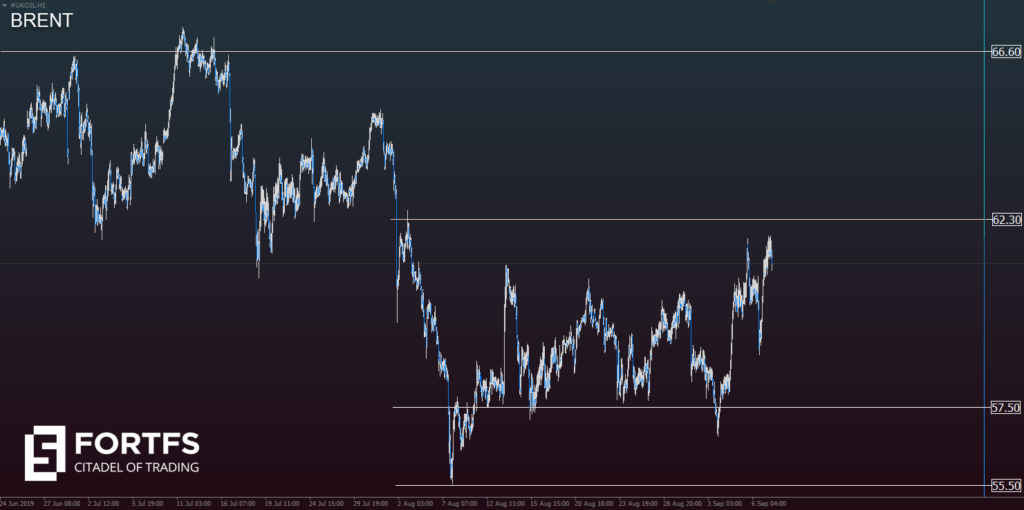The height and width of the screenshot is (510, 1024).
Task: Click the 16 Jul 07:00 time marker
Action: 238,504
